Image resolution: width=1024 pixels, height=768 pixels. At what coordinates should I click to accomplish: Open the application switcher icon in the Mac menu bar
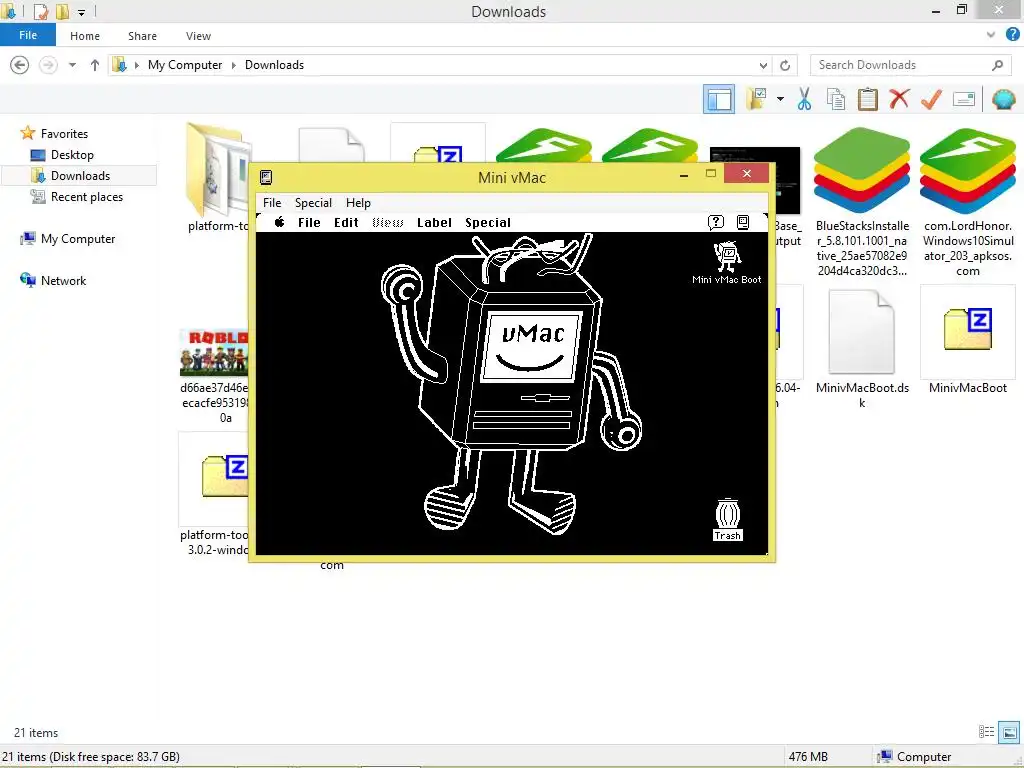pyautogui.click(x=743, y=222)
